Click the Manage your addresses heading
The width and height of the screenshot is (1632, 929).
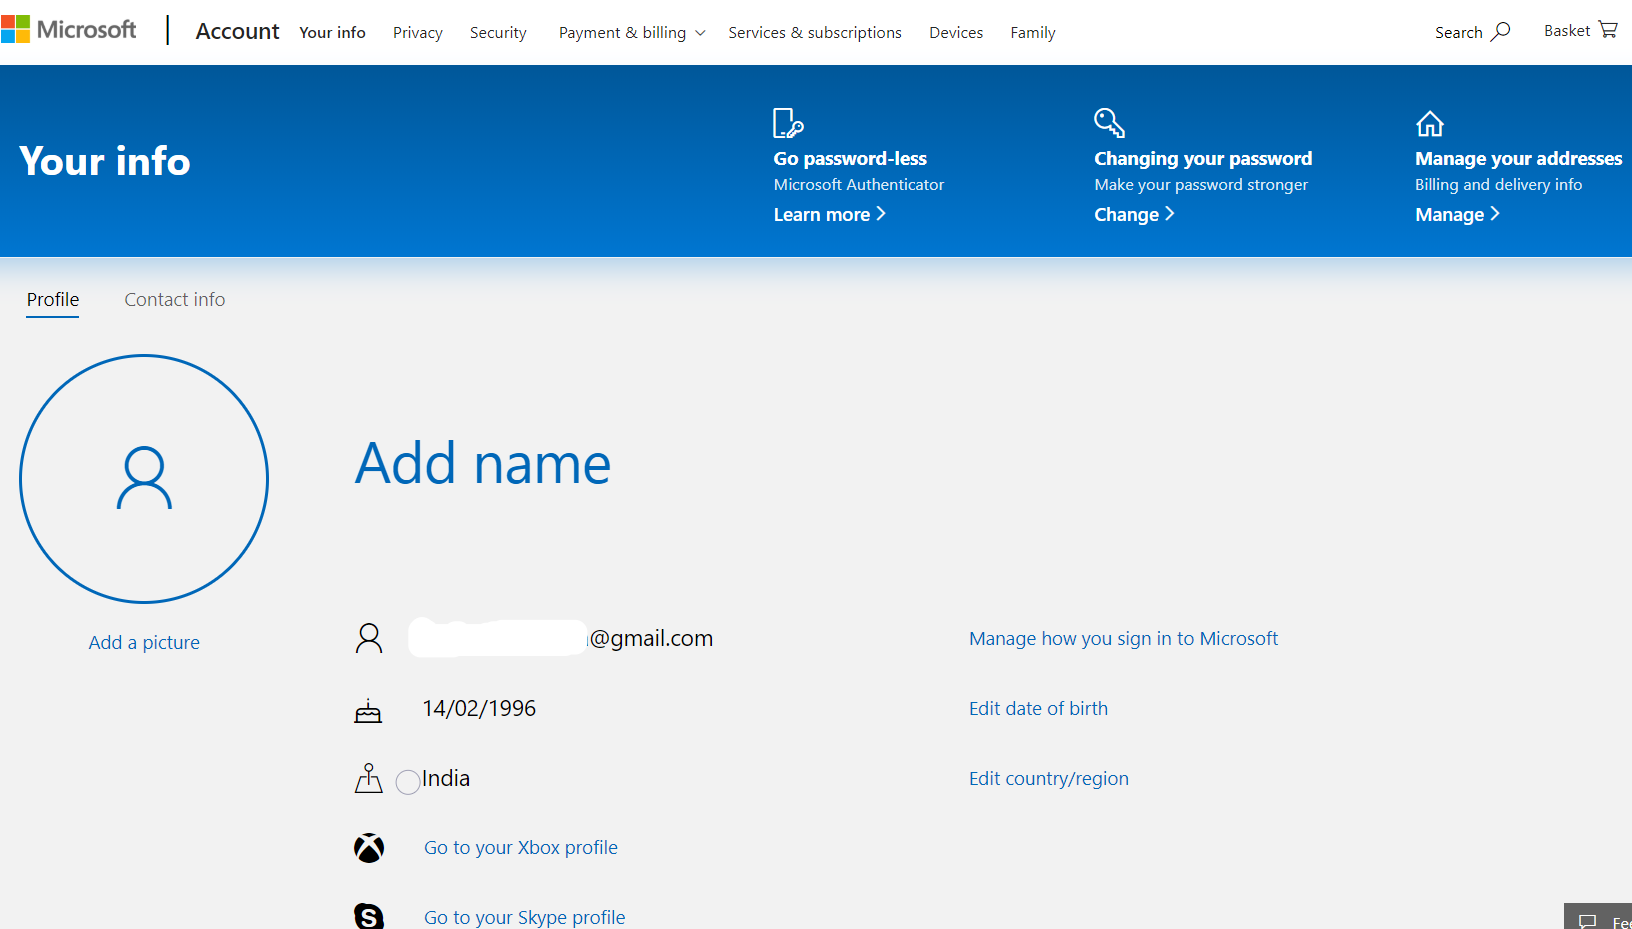click(1519, 158)
